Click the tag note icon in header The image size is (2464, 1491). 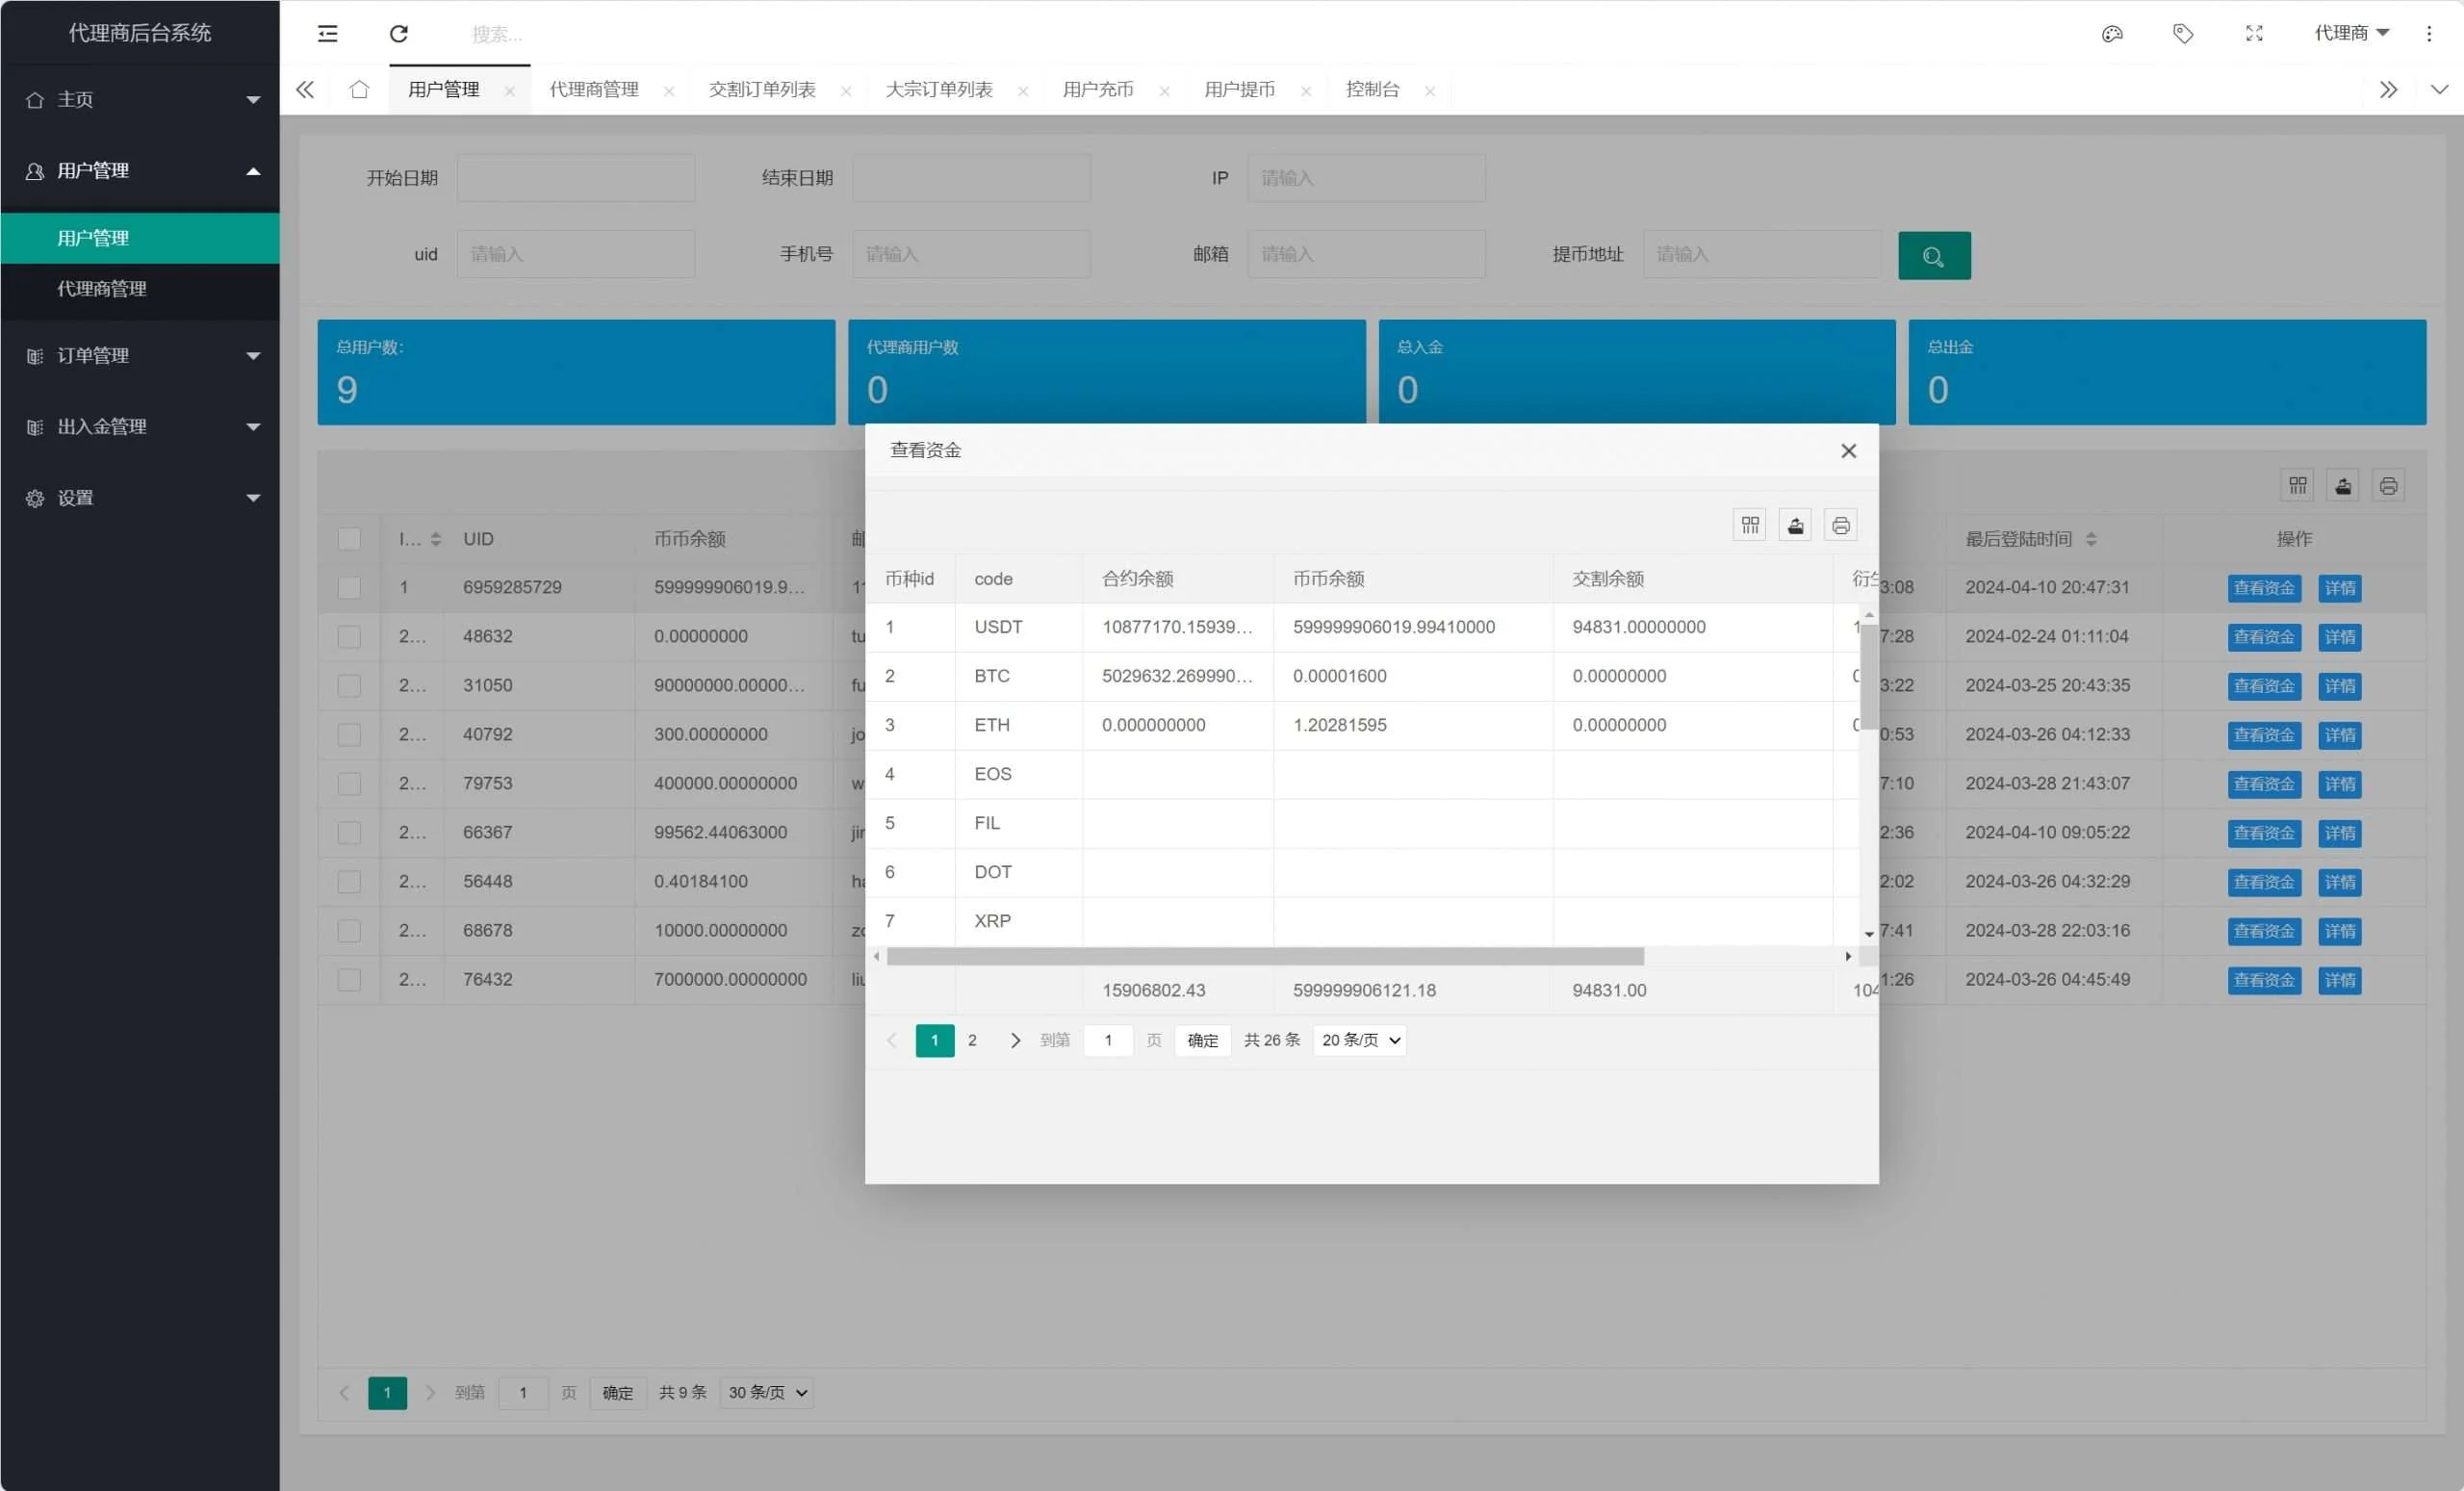point(2182,34)
